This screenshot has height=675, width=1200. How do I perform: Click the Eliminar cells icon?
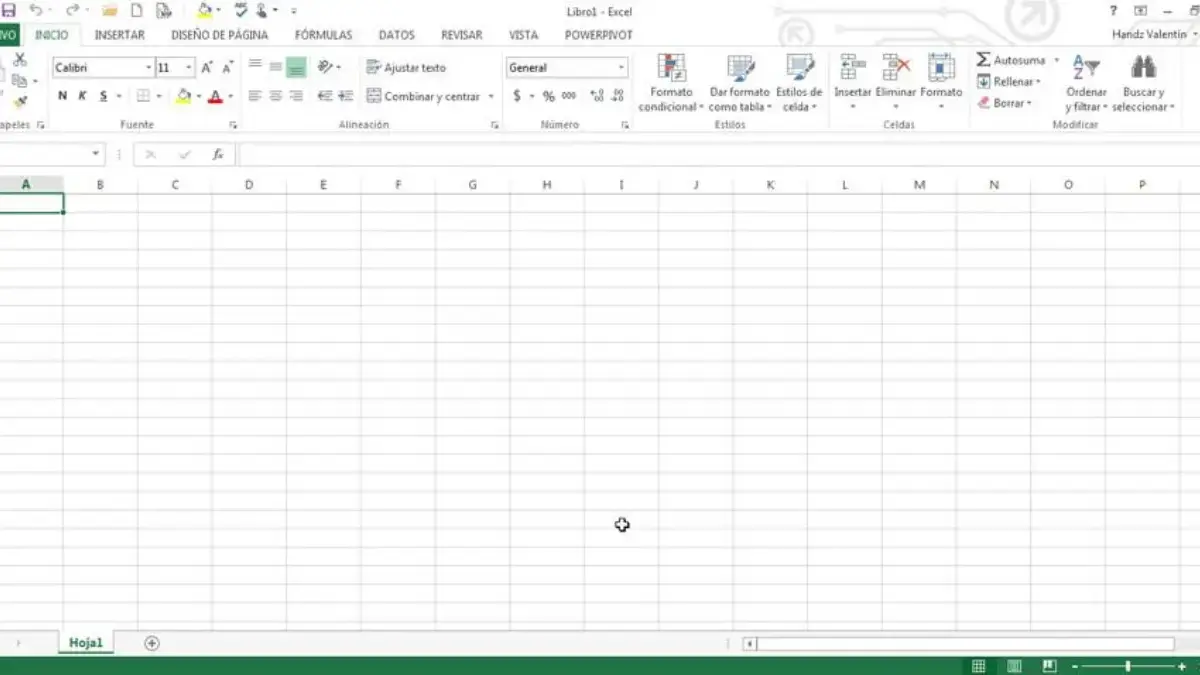(897, 68)
